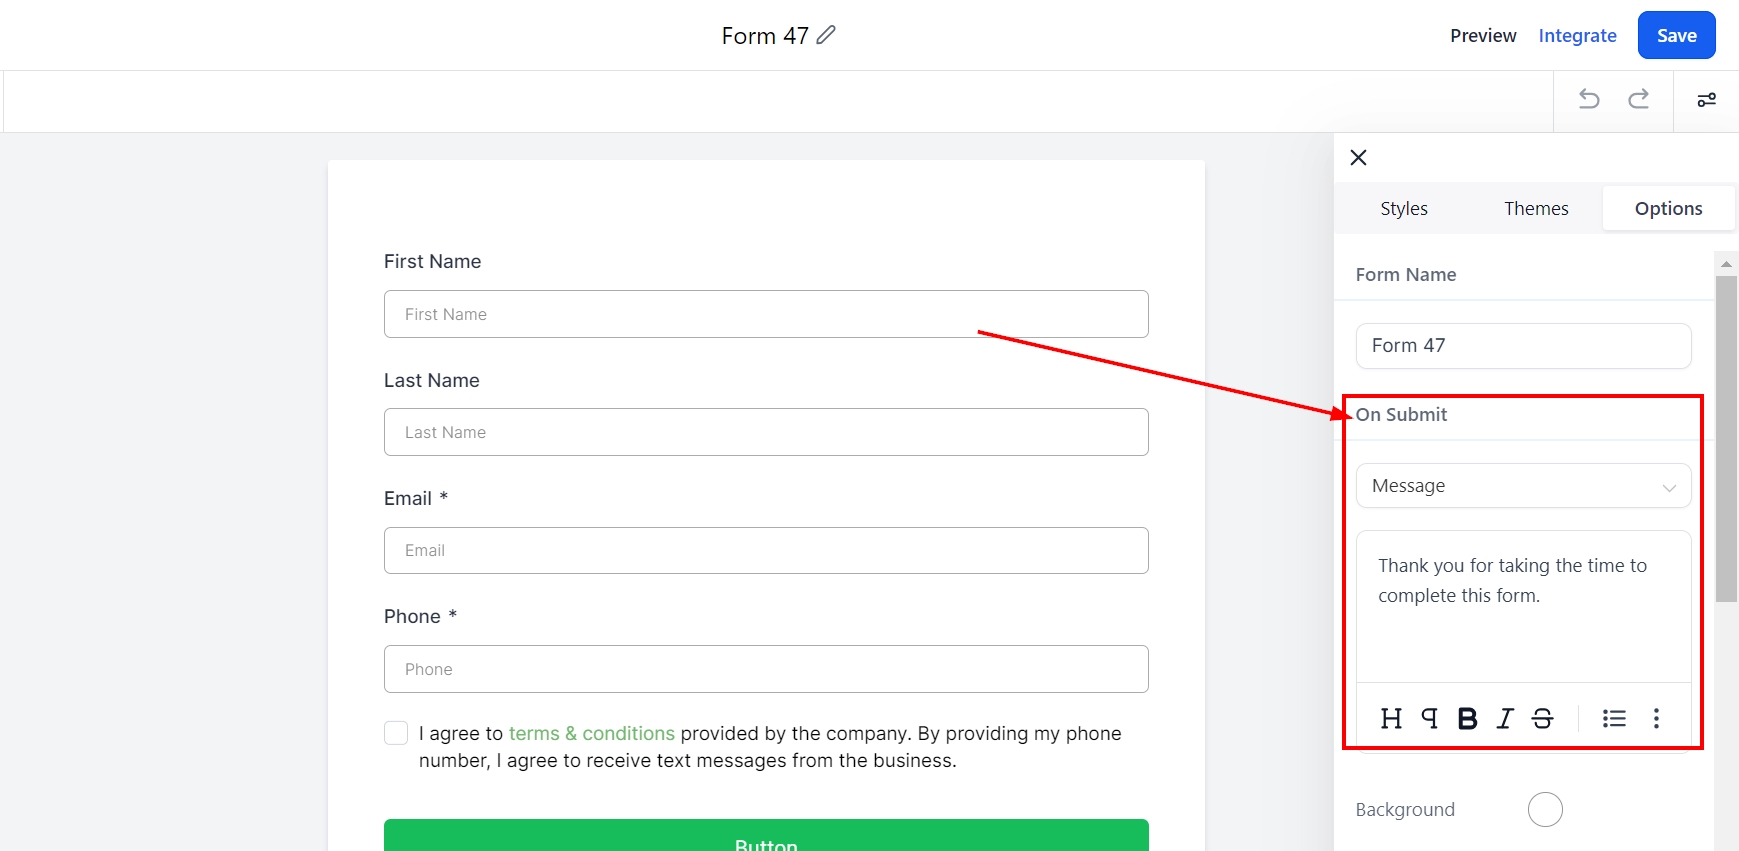
Task: Switch to the Styles tab
Action: pyautogui.click(x=1404, y=209)
